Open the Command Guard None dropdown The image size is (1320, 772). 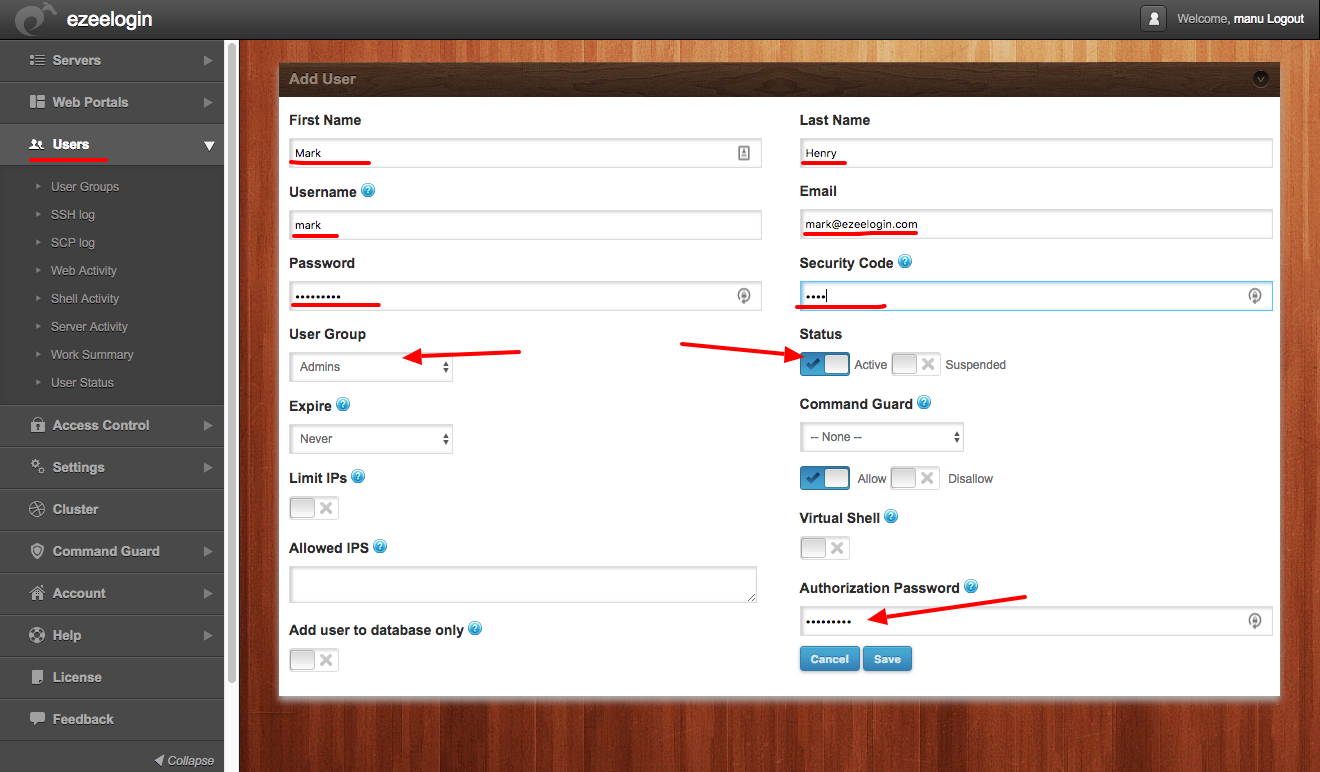[882, 437]
